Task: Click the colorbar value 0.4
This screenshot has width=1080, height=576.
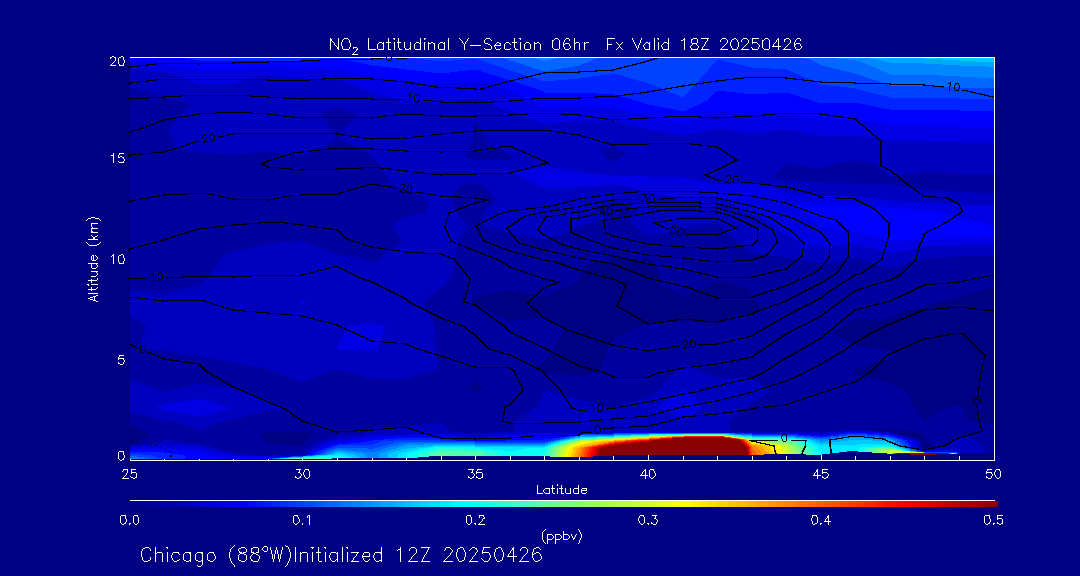Action: click(x=820, y=520)
